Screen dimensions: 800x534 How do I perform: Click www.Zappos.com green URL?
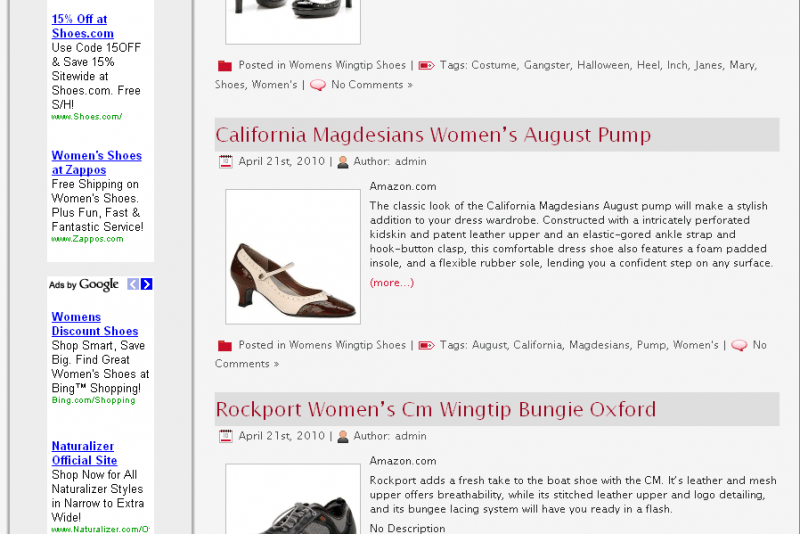click(x=87, y=239)
